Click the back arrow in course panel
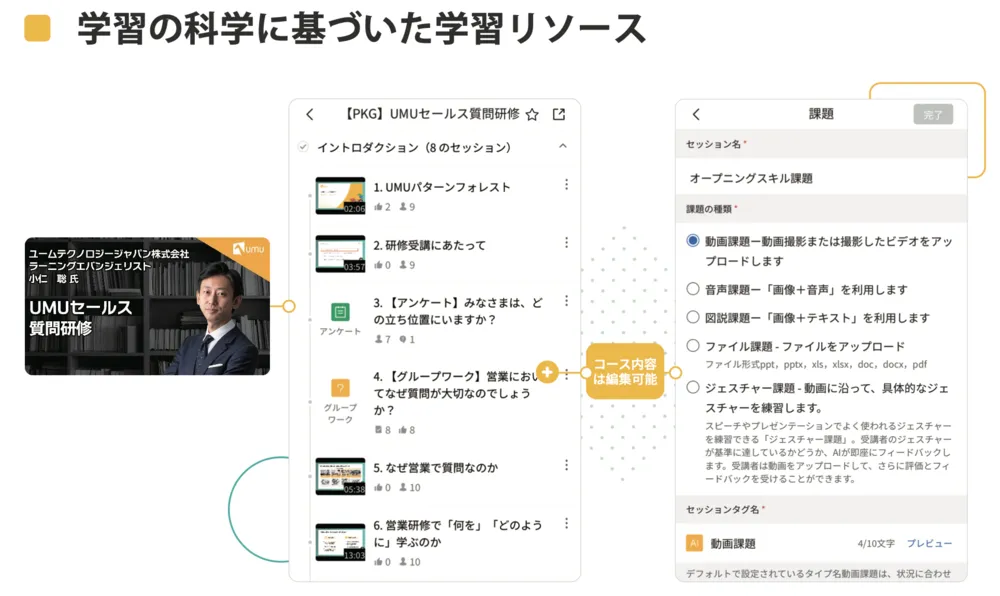1000x596 pixels. point(309,115)
